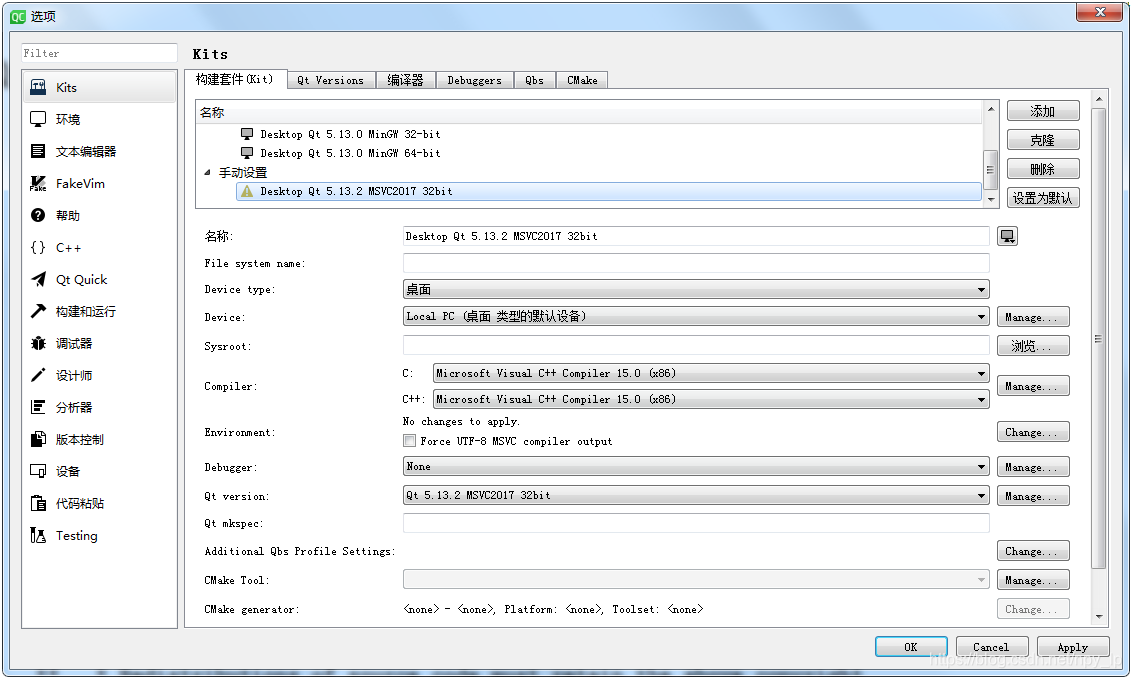Open the Testing flask icon
The height and width of the screenshot is (678, 1132).
(38, 535)
